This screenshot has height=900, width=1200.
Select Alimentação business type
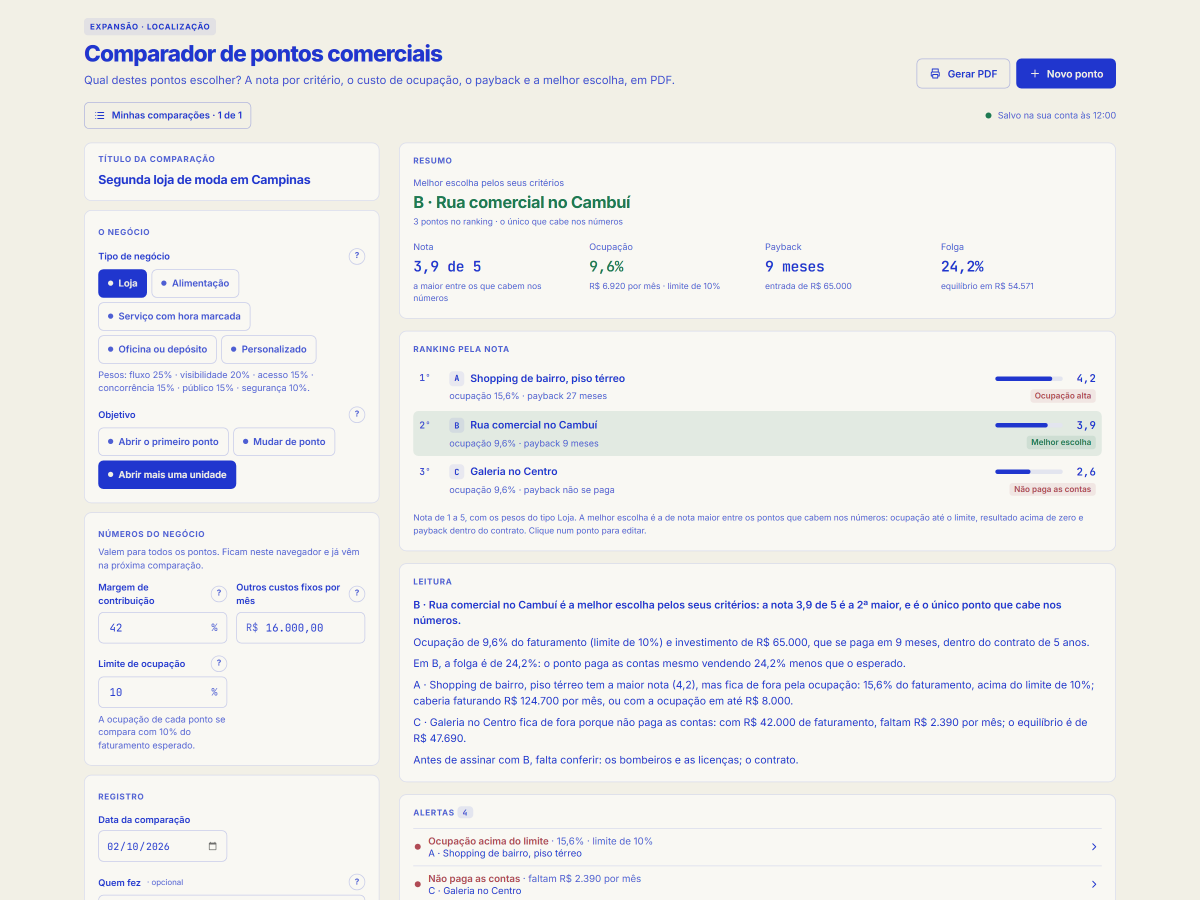point(195,283)
